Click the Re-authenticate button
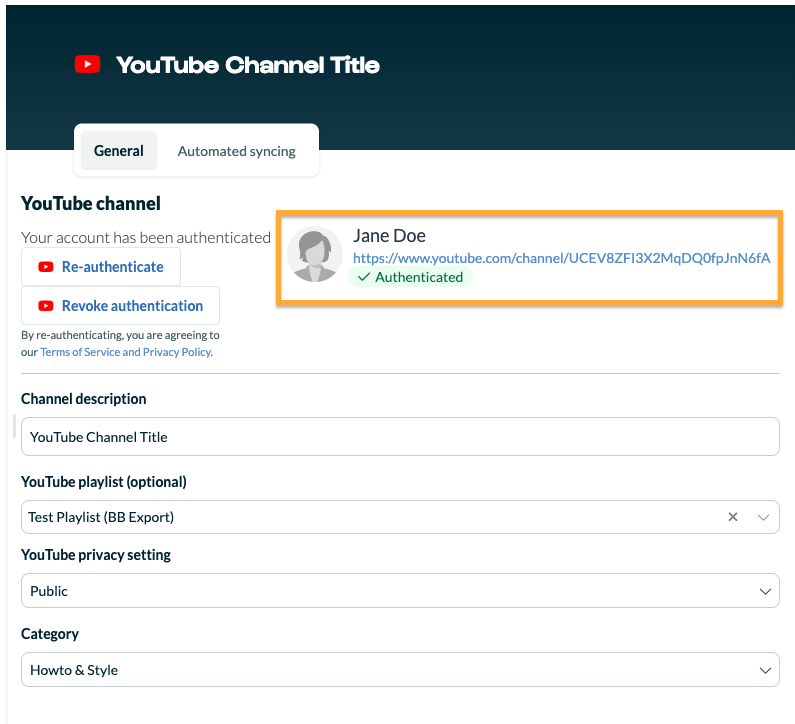This screenshot has width=795, height=724. (x=101, y=267)
